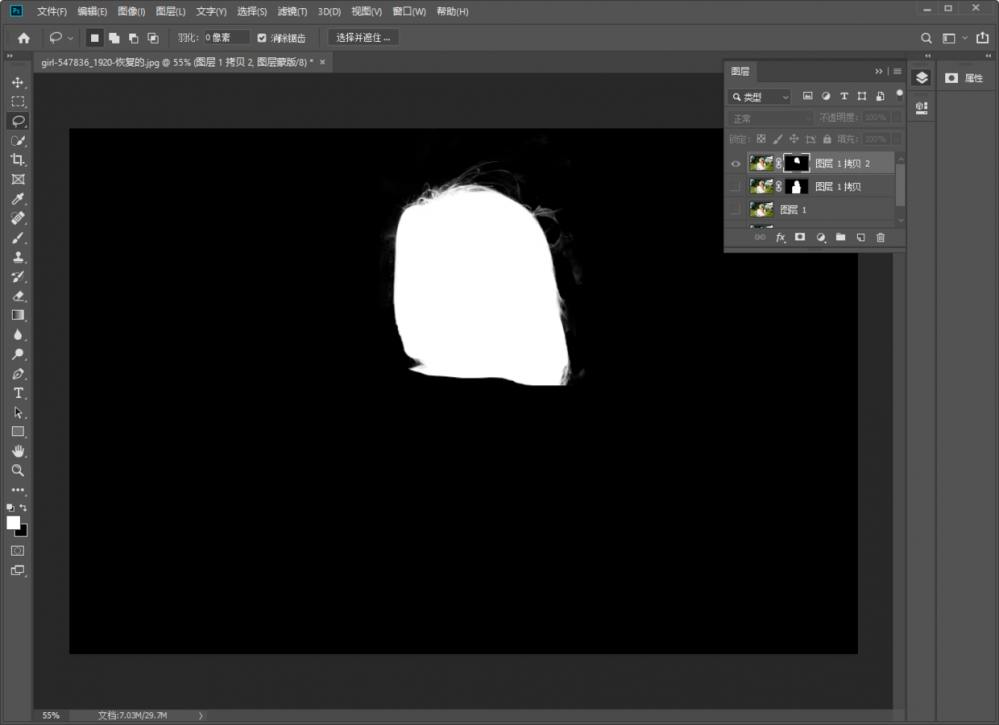This screenshot has height=725, width=999.
Task: Create a new layer group folder
Action: (840, 238)
